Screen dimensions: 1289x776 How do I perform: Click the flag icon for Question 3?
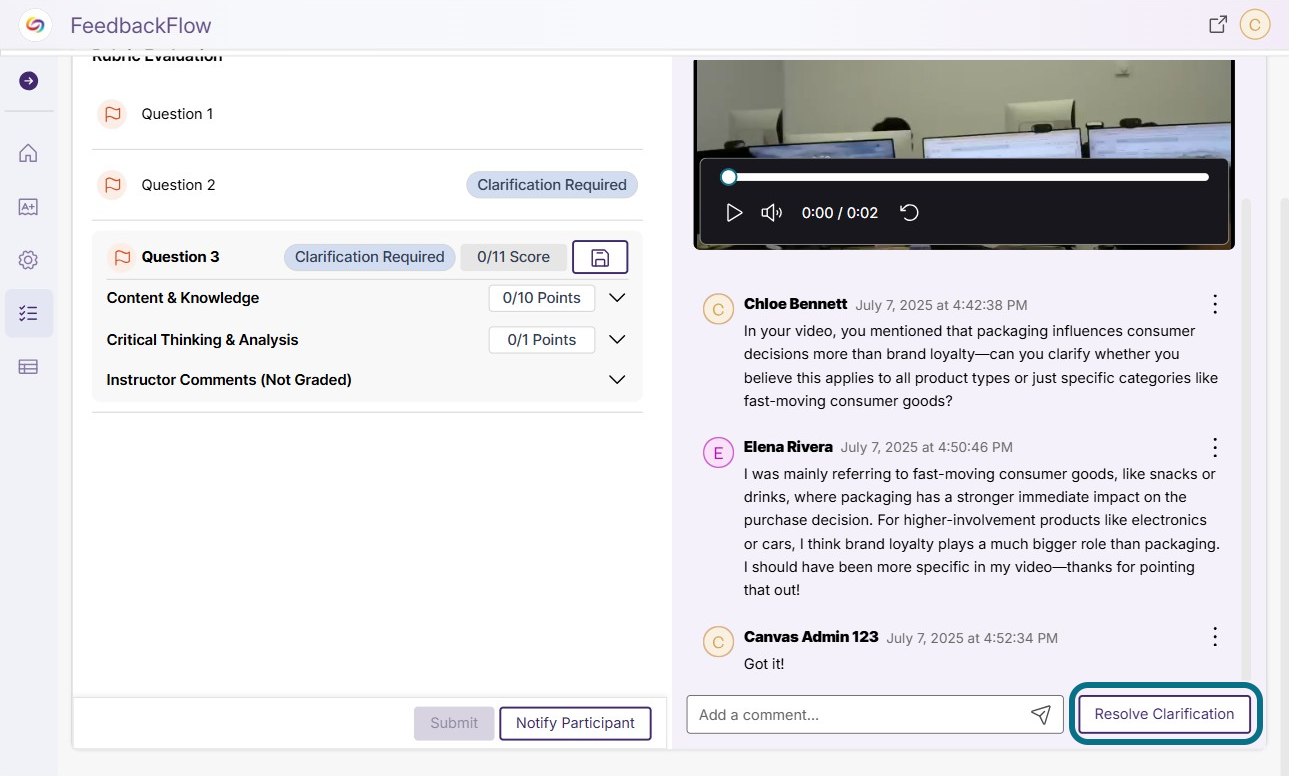(x=122, y=257)
